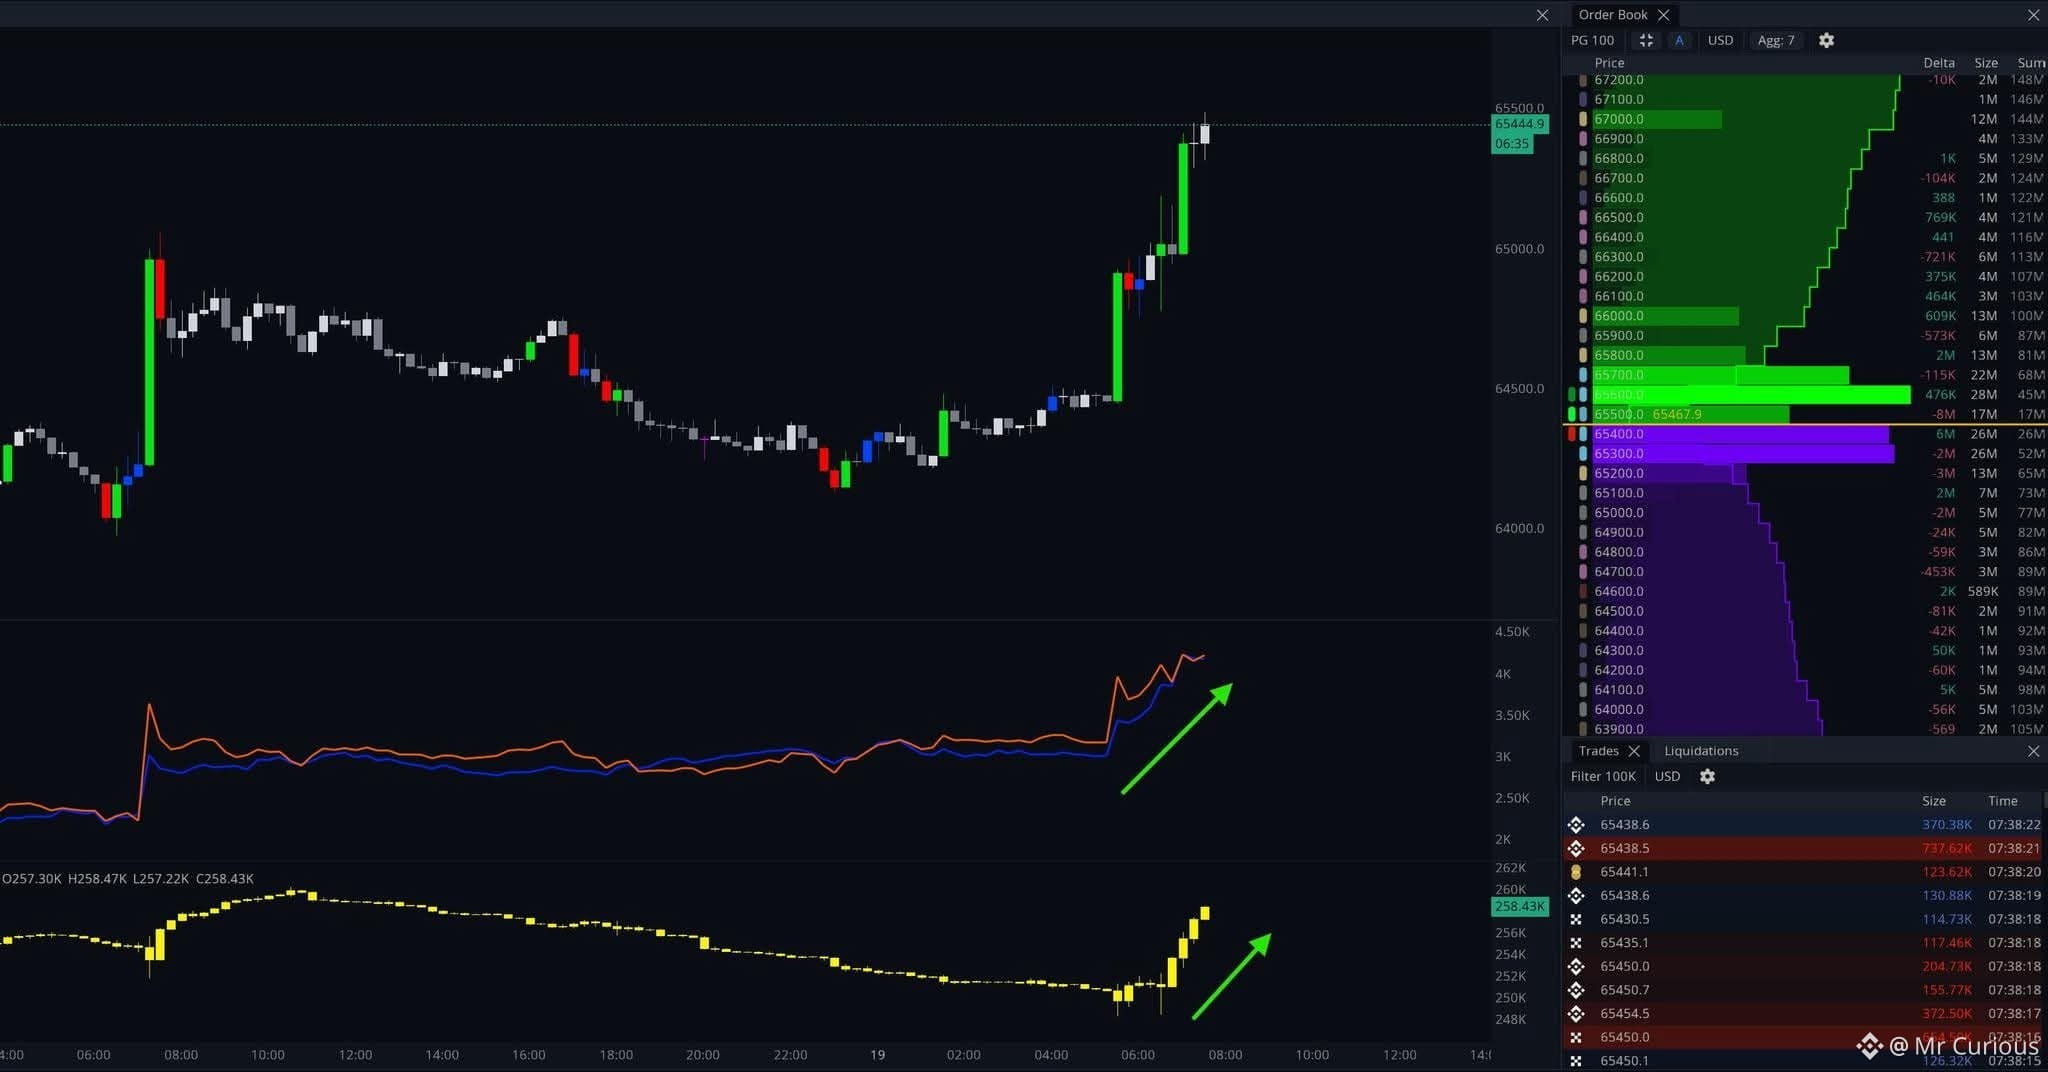Close the Order Book panel group
Screen dimensions: 2048x1072
[x=2033, y=15]
